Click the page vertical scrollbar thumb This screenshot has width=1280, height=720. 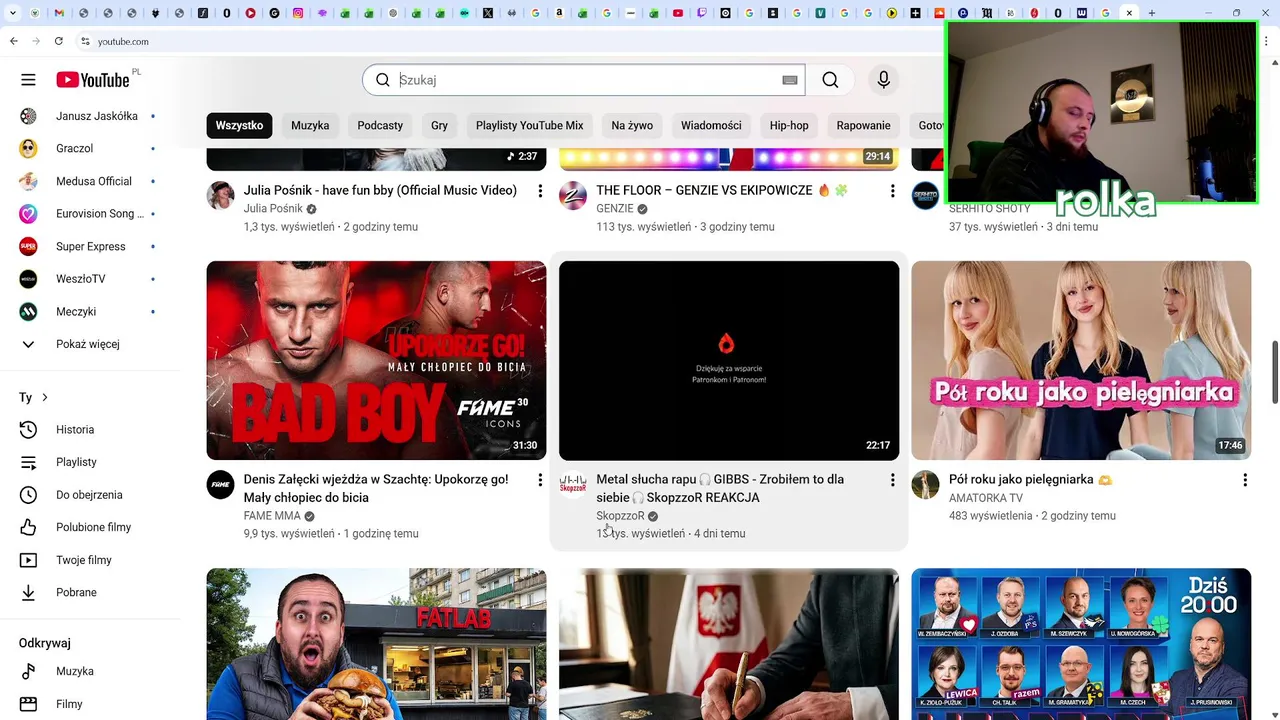click(1274, 372)
